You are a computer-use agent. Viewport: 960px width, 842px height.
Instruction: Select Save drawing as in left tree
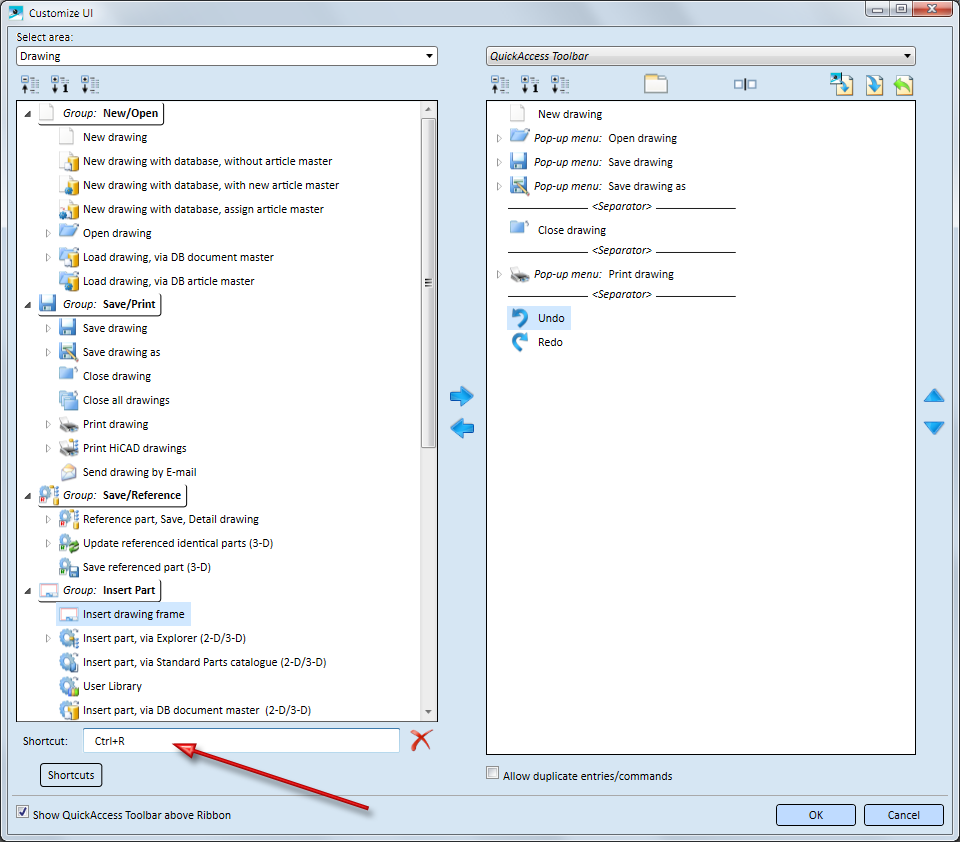click(121, 352)
